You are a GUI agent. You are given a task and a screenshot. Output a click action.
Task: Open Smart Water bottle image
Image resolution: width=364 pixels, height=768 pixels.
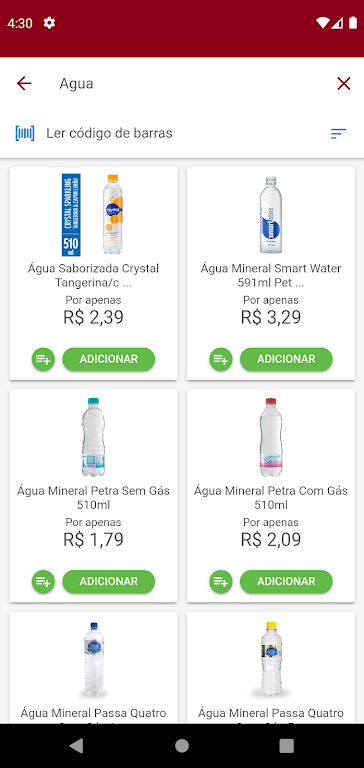(271, 215)
